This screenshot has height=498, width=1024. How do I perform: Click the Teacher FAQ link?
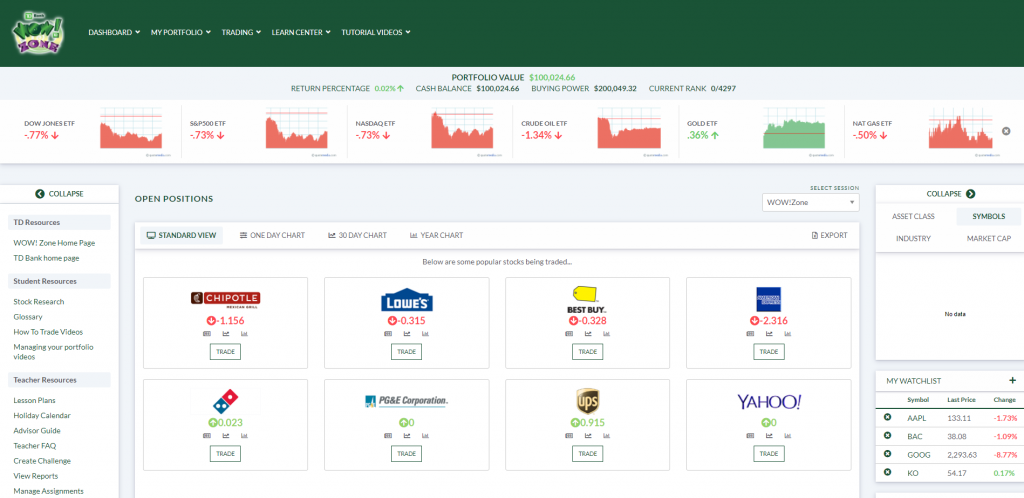coord(35,446)
